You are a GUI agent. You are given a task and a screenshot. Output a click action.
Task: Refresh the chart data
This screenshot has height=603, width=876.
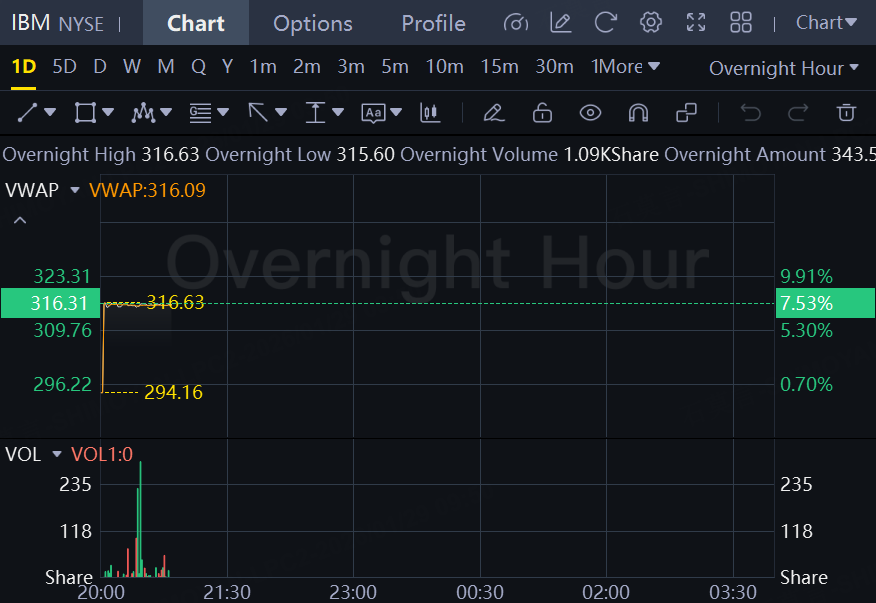(x=605, y=23)
